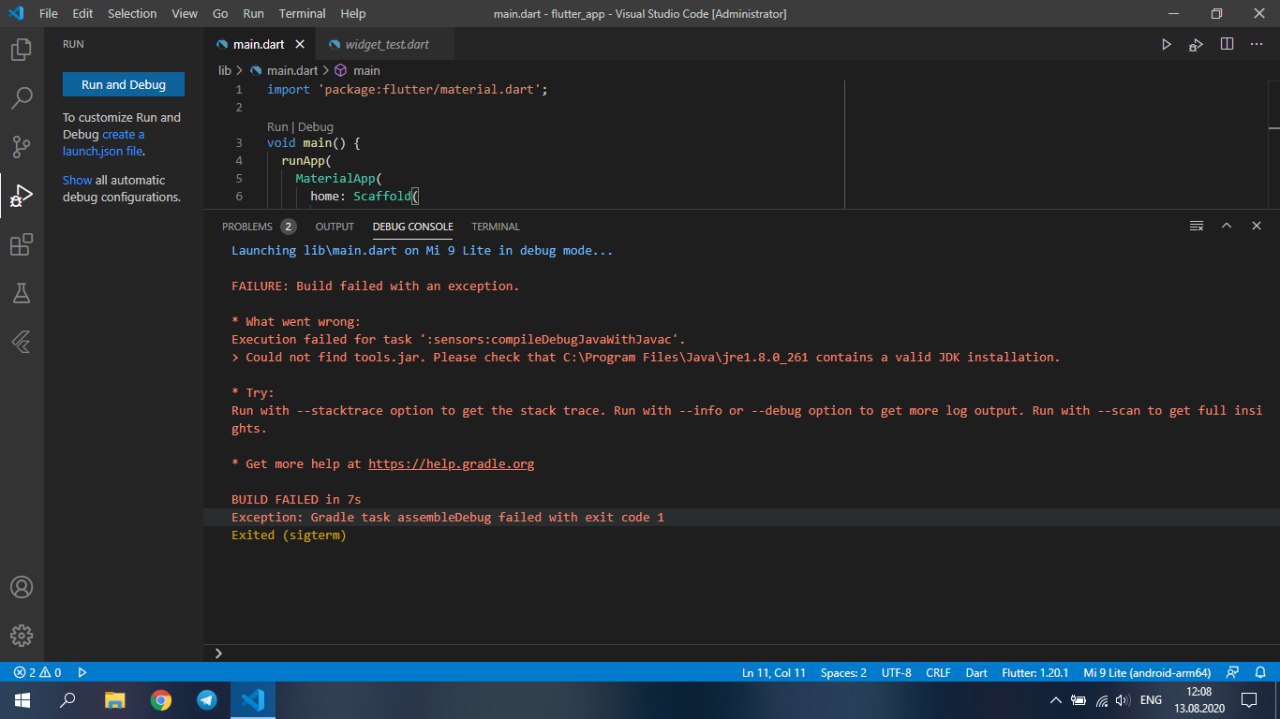Screen dimensions: 1280x719
Task: Open More Actions ellipsis in editor toolbar
Action: [1257, 44]
